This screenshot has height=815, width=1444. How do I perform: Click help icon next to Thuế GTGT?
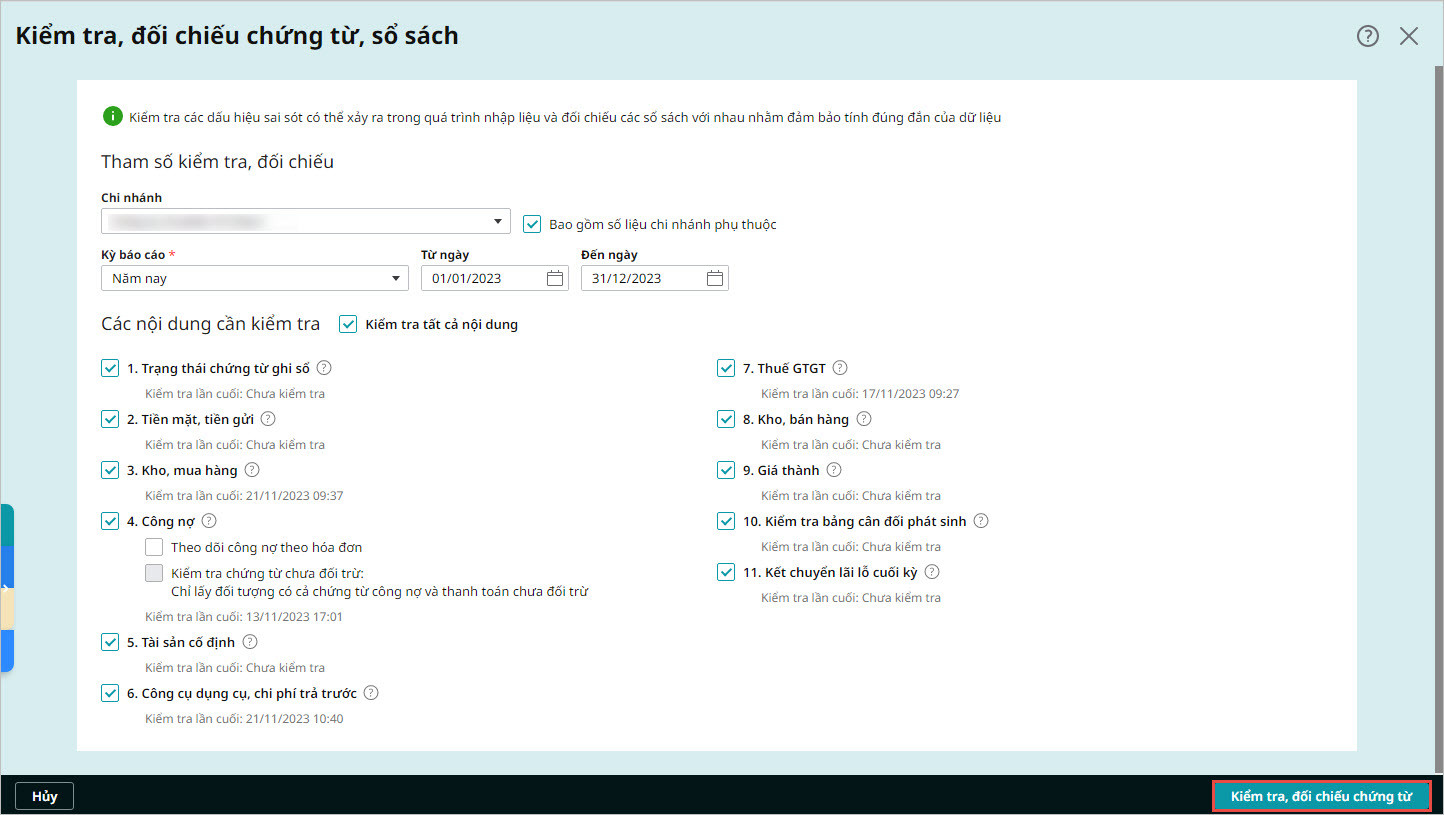pyautogui.click(x=840, y=368)
